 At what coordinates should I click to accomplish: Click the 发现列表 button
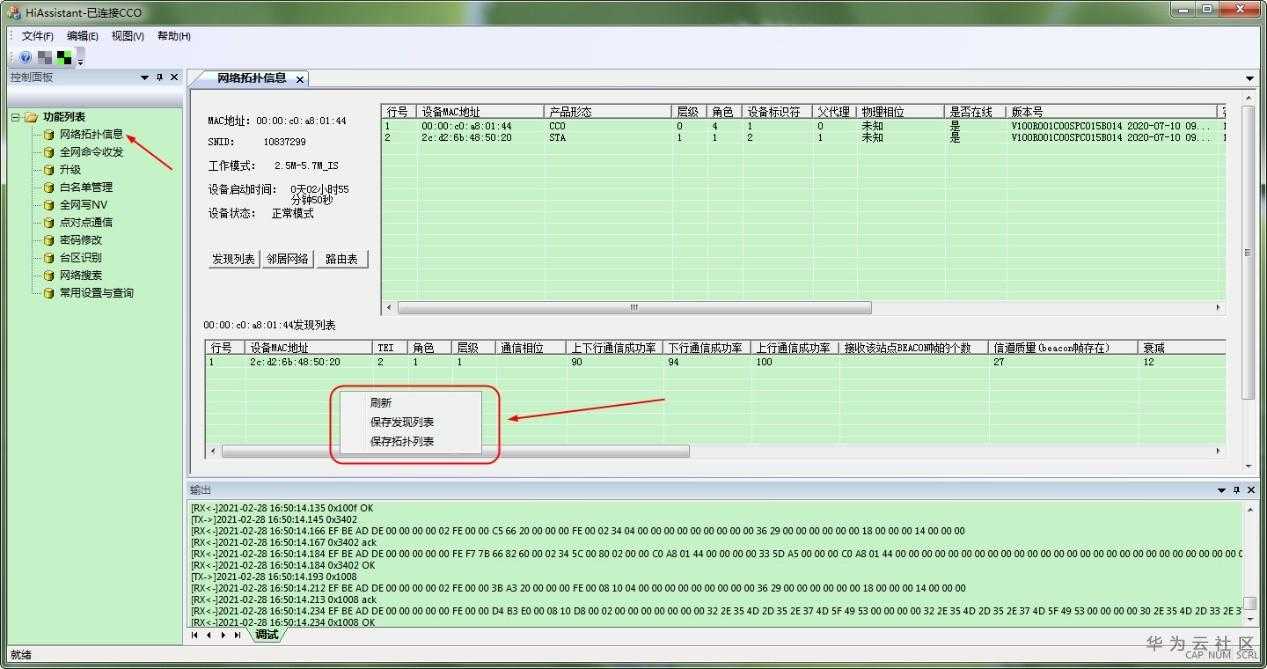(233, 259)
